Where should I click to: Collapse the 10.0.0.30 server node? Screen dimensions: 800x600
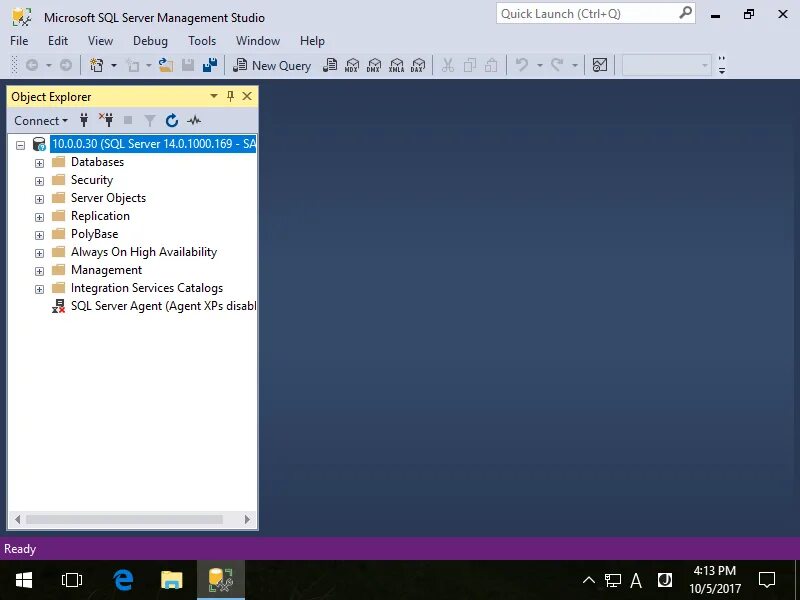point(20,145)
